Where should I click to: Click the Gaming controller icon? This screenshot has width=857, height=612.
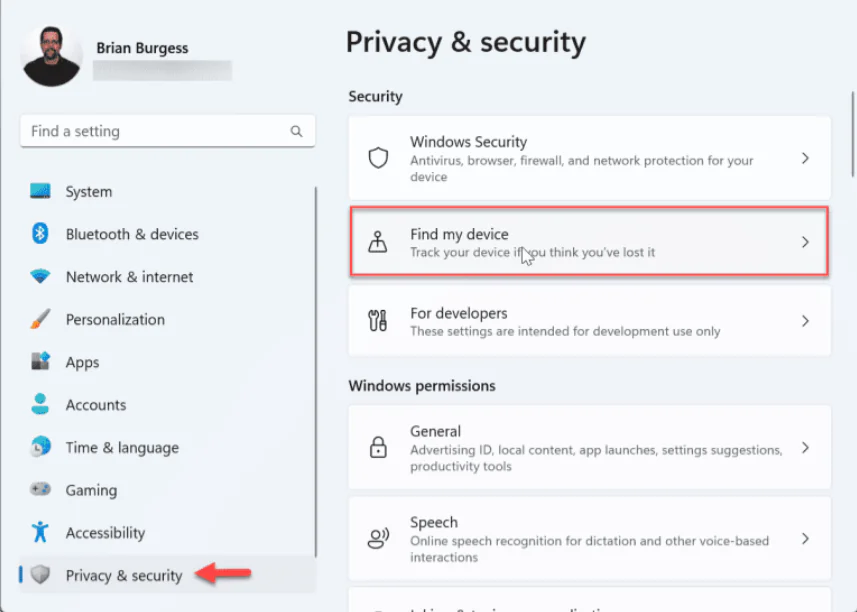39,490
